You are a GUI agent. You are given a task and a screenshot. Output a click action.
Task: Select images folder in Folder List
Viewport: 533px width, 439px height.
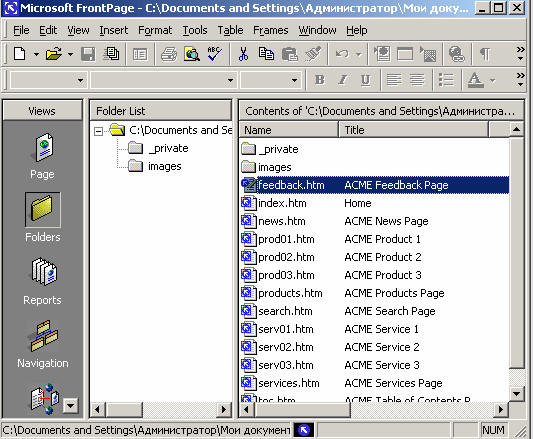(x=155, y=166)
